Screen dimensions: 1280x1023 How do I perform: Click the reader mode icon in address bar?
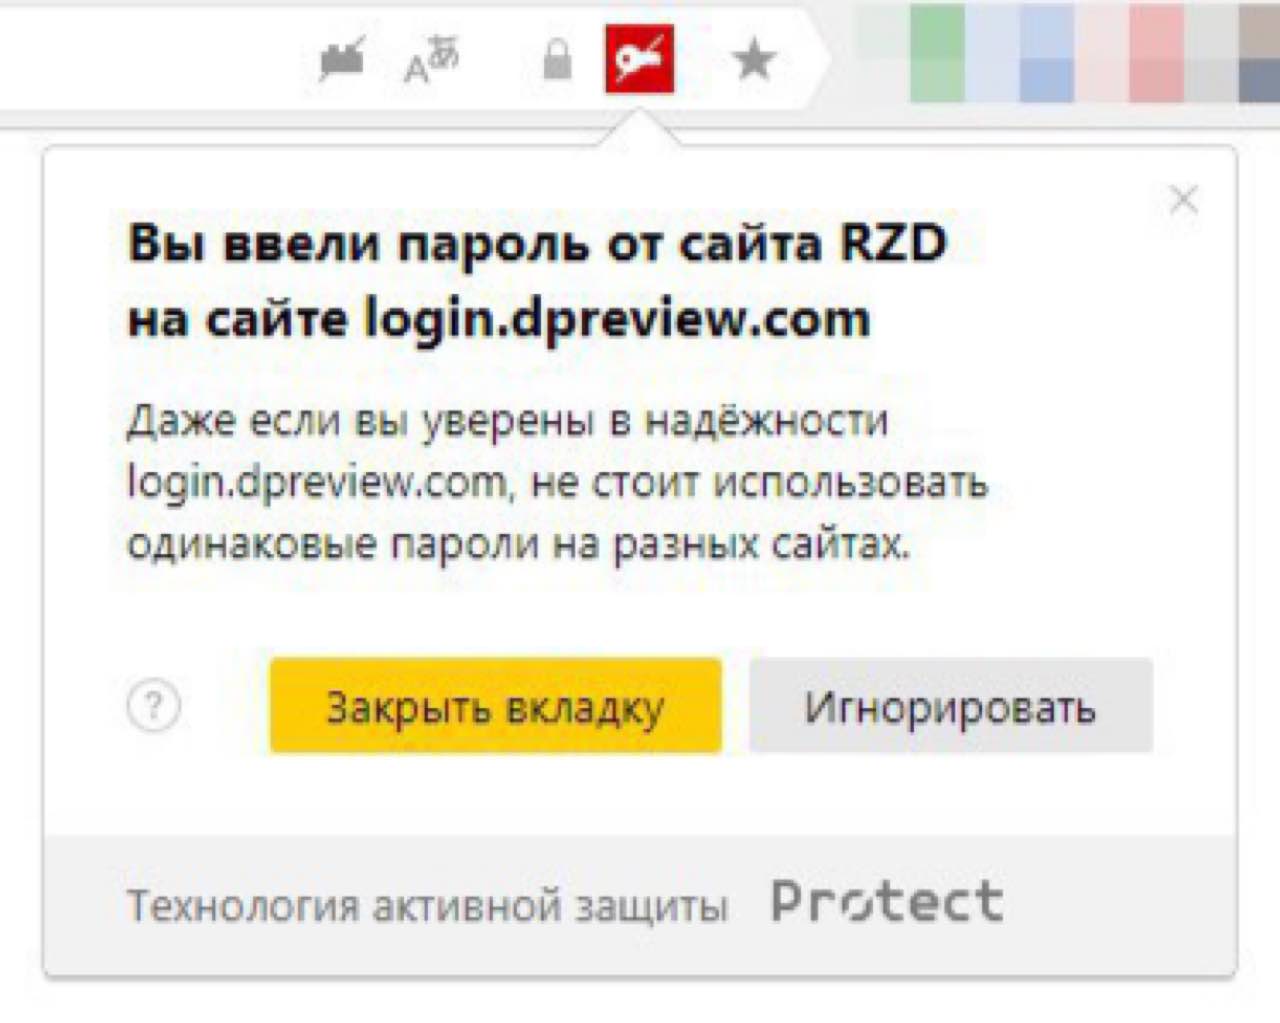coord(342,59)
